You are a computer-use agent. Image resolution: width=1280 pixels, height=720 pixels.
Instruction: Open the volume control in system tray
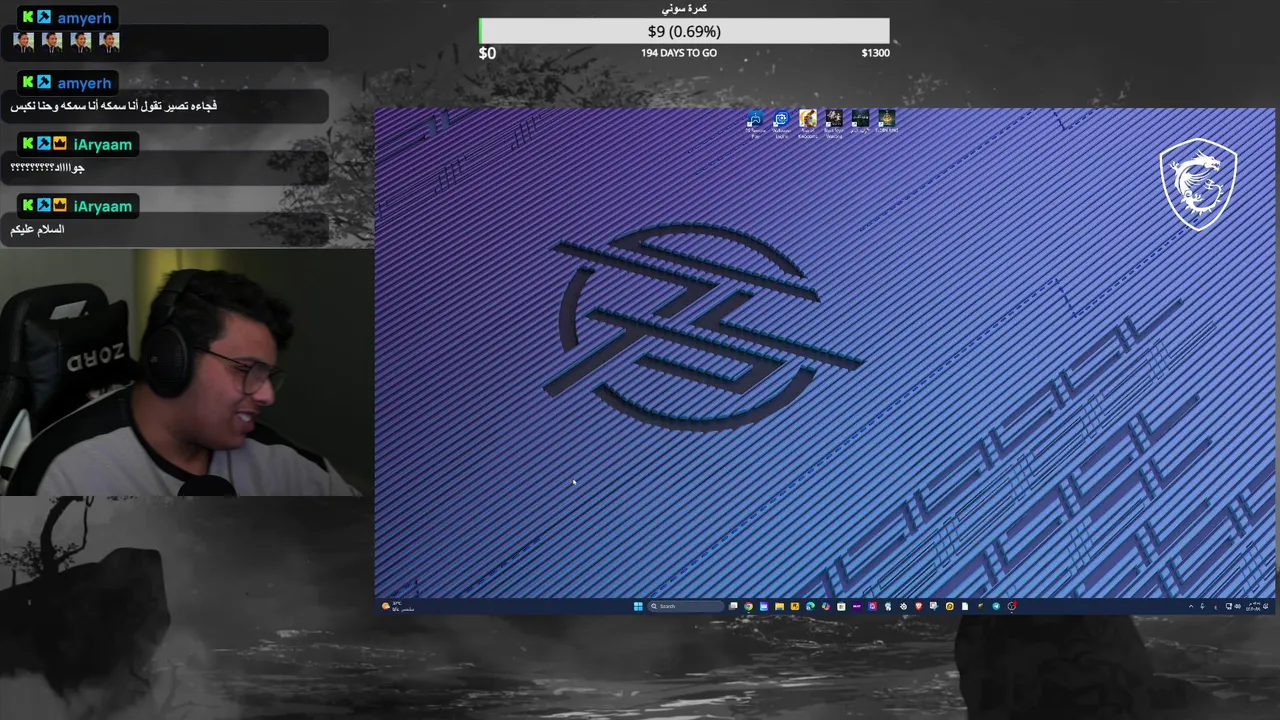[x=1238, y=606]
